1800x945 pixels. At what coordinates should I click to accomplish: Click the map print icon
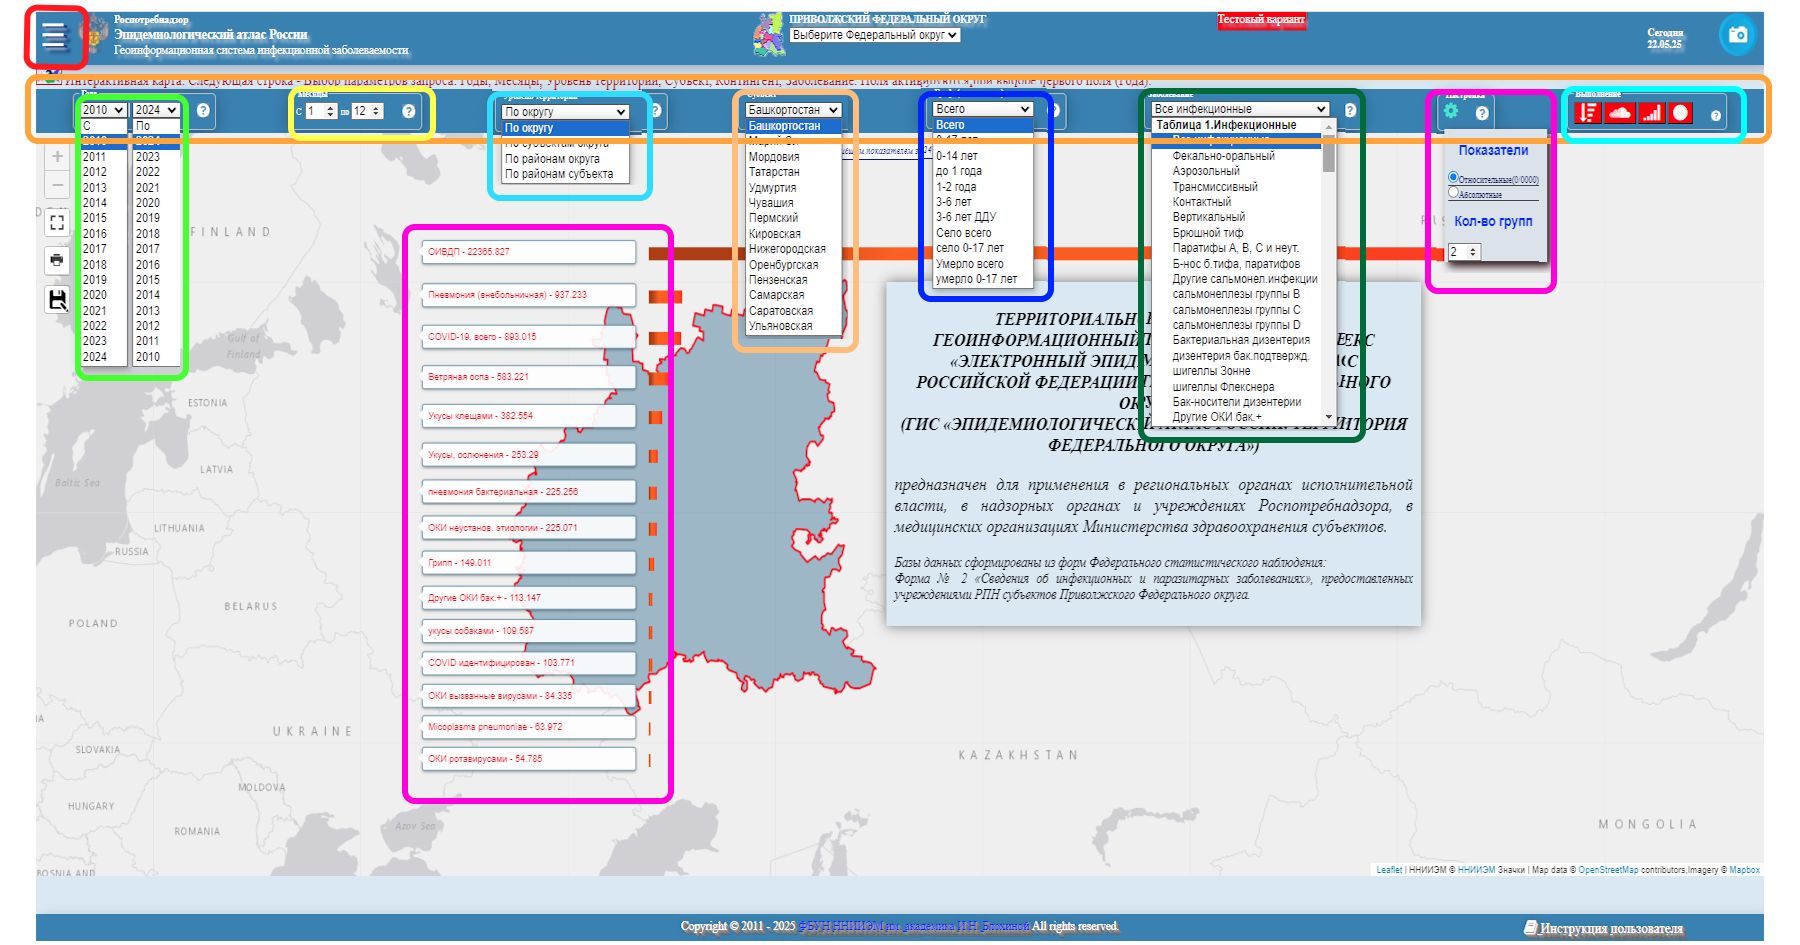[x=57, y=260]
